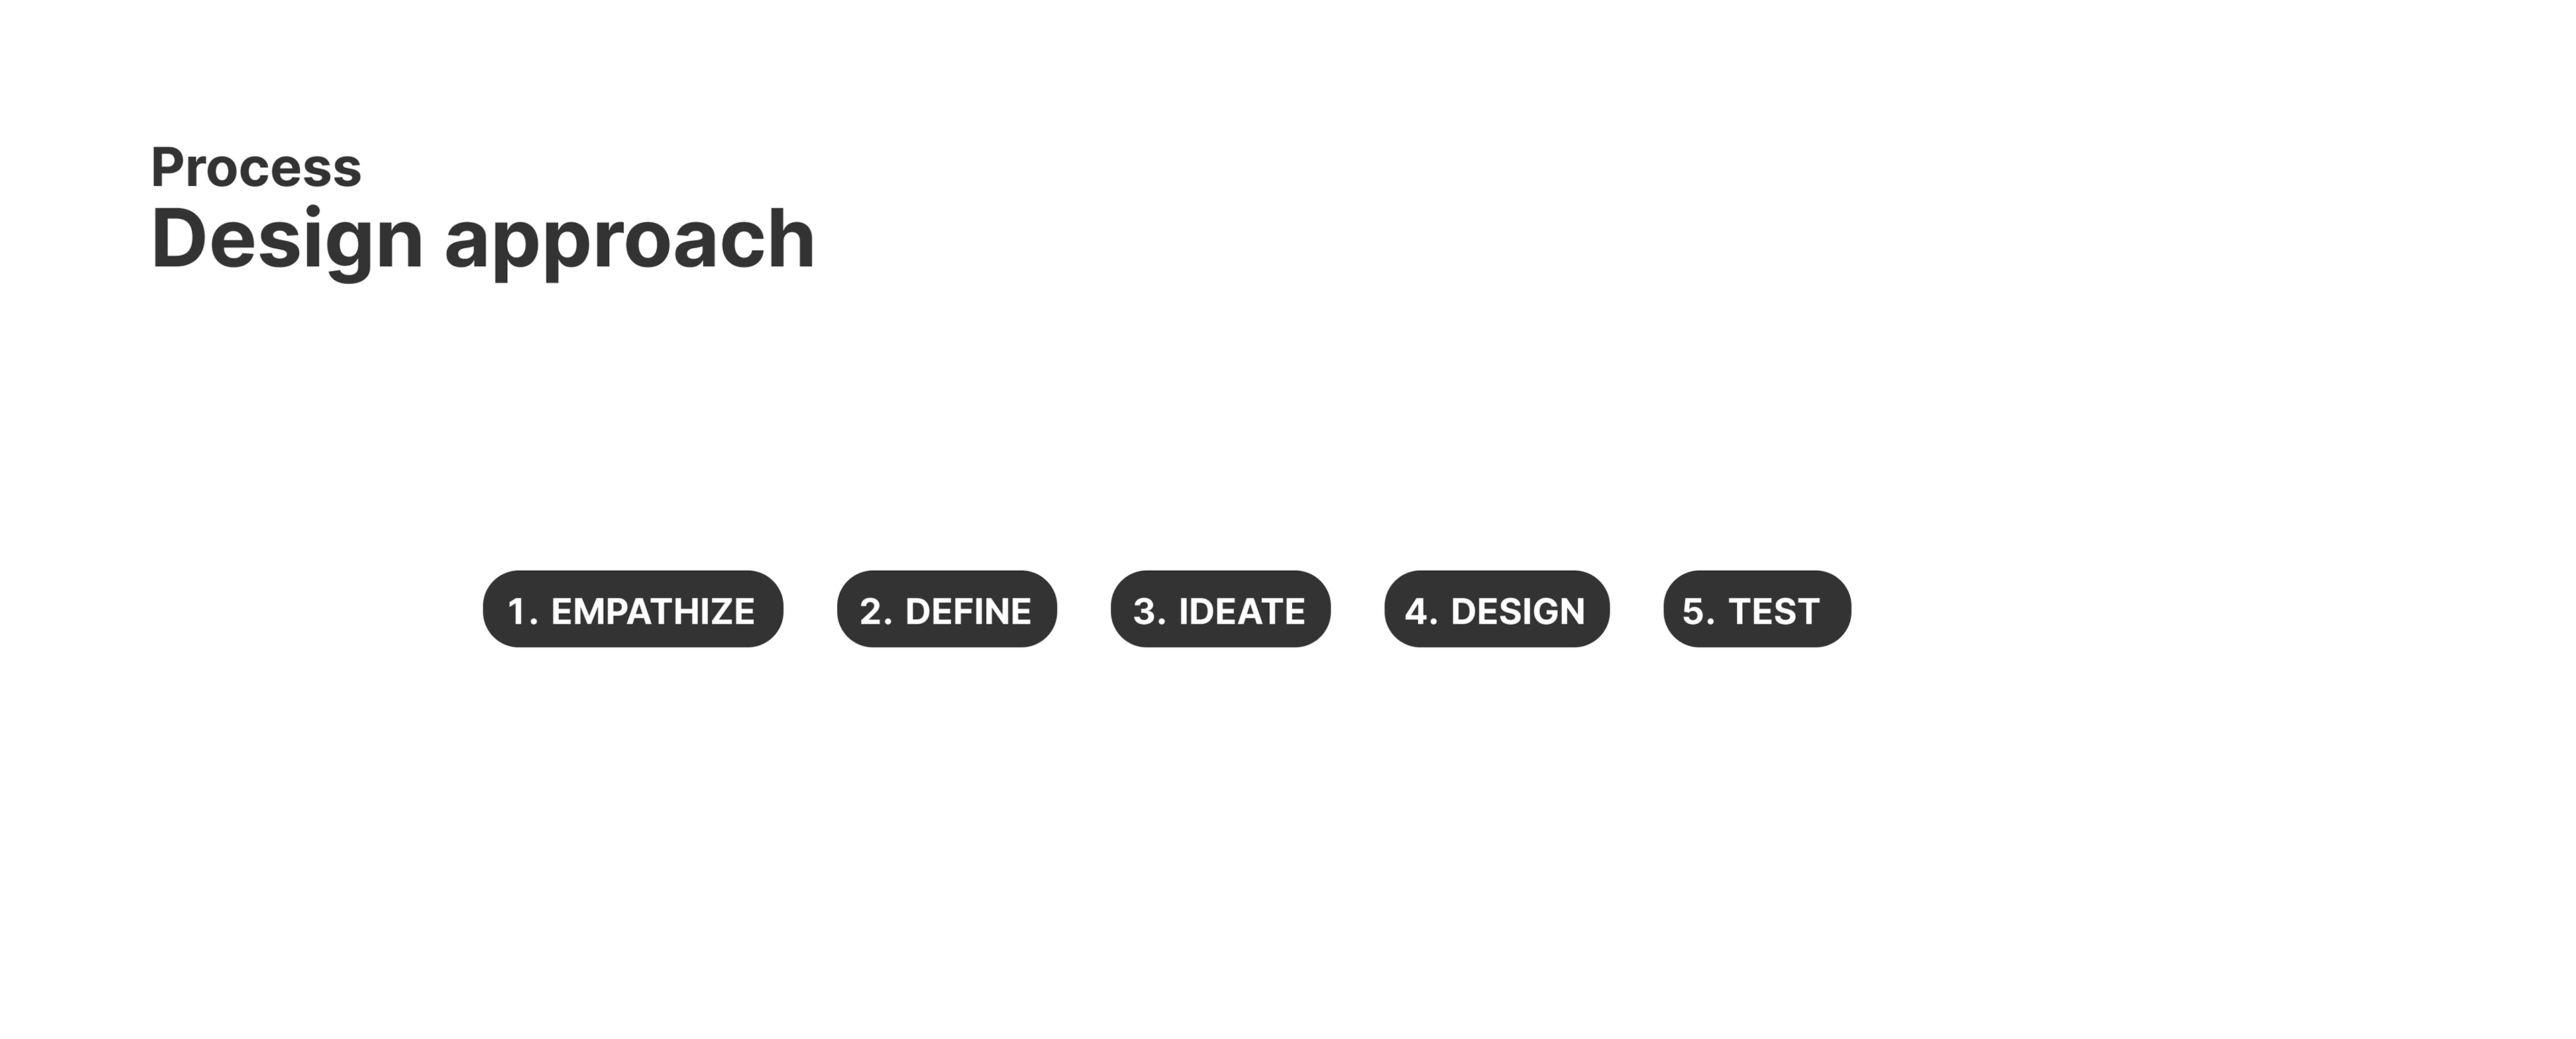The height and width of the screenshot is (1039, 2576).
Task: Click the number 2 in the DEFINE pill
Action: [x=870, y=611]
